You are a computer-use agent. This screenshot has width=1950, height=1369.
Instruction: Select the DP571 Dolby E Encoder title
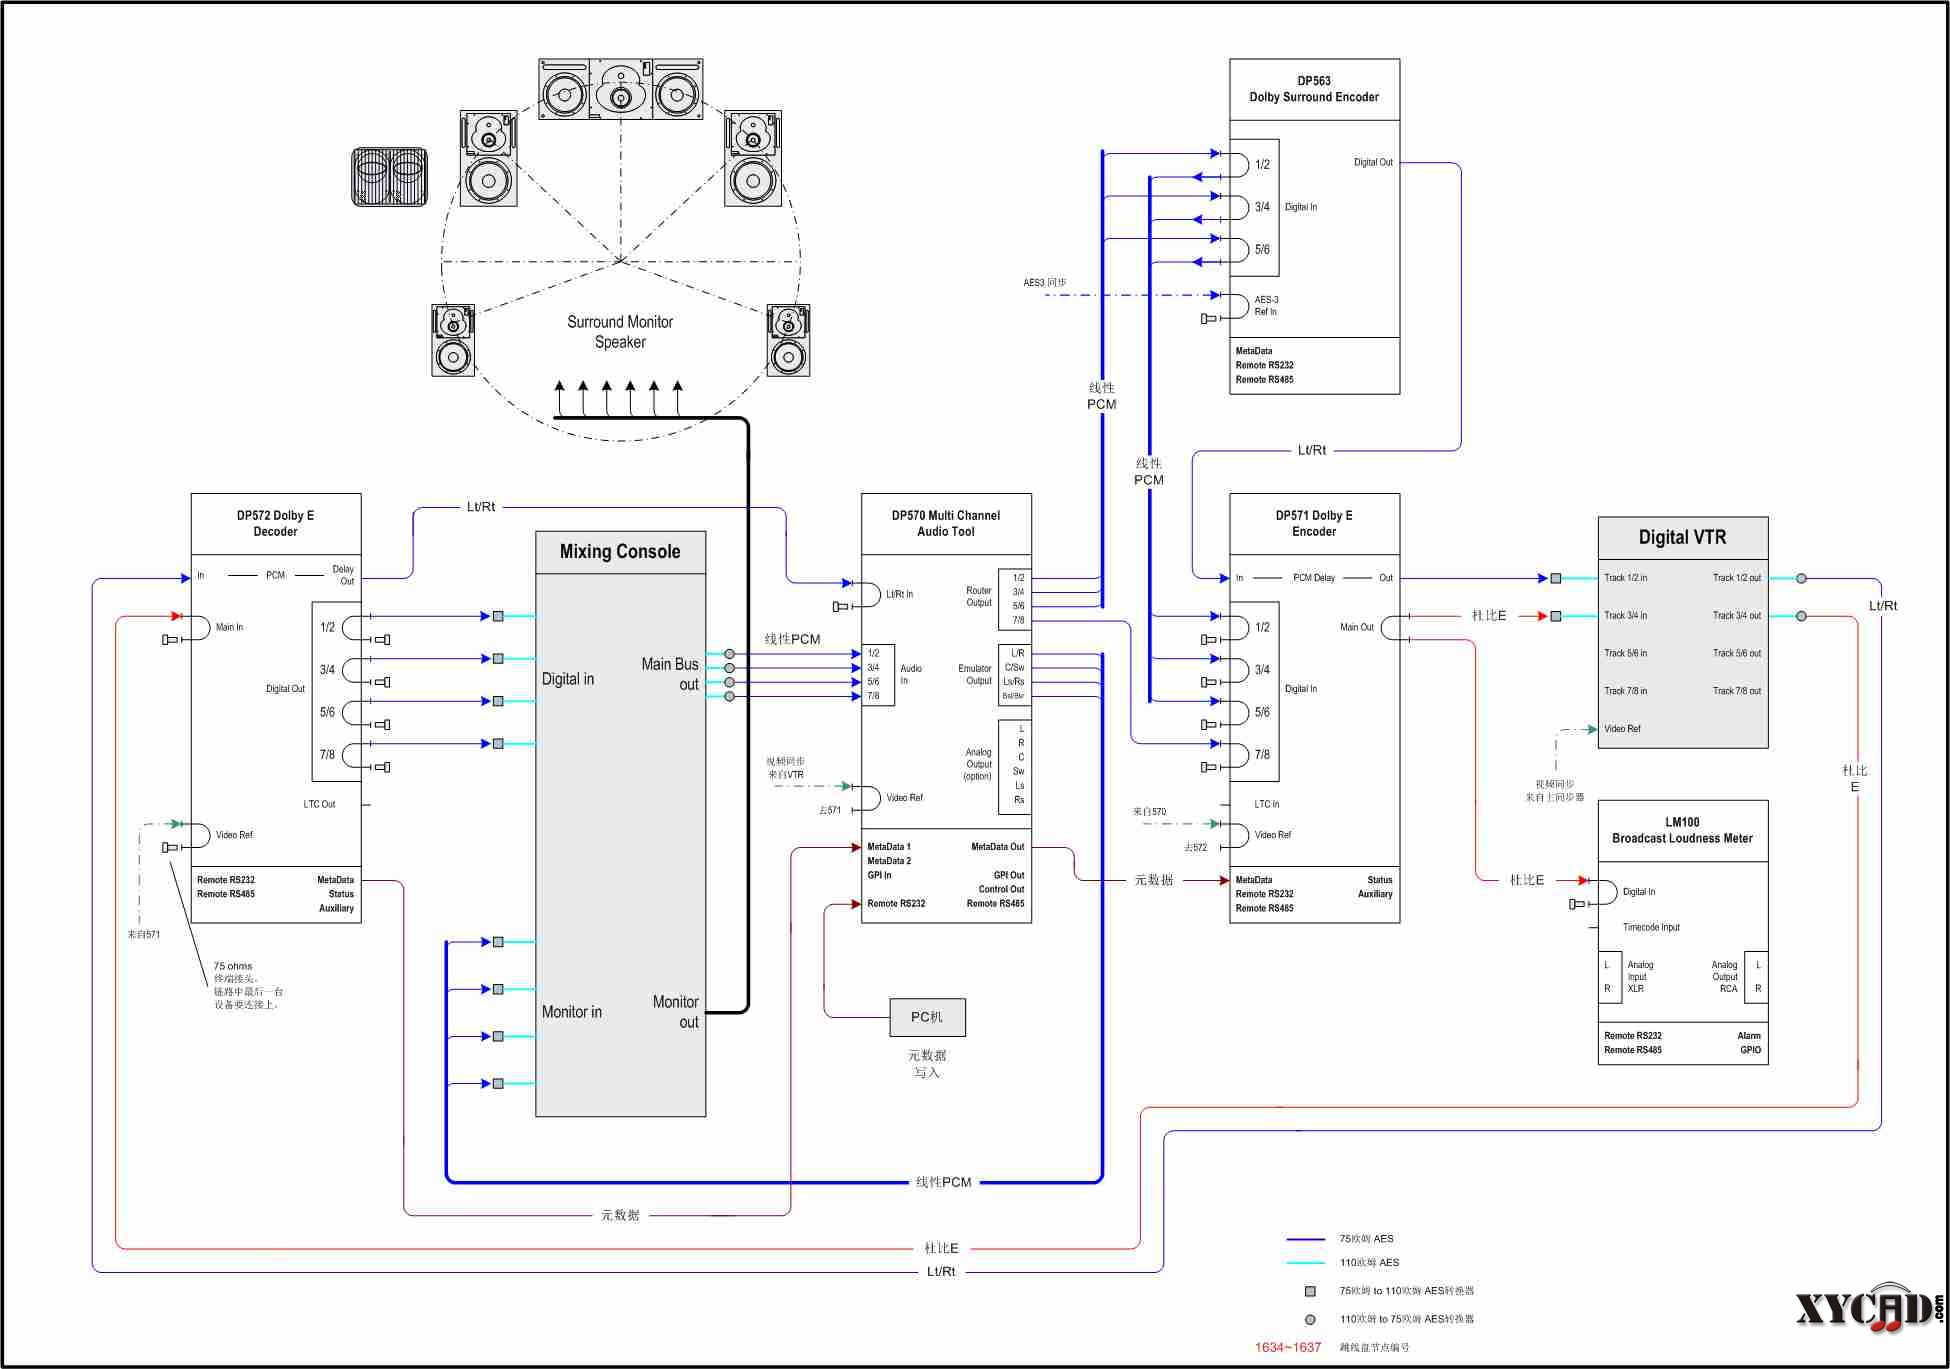click(1314, 523)
